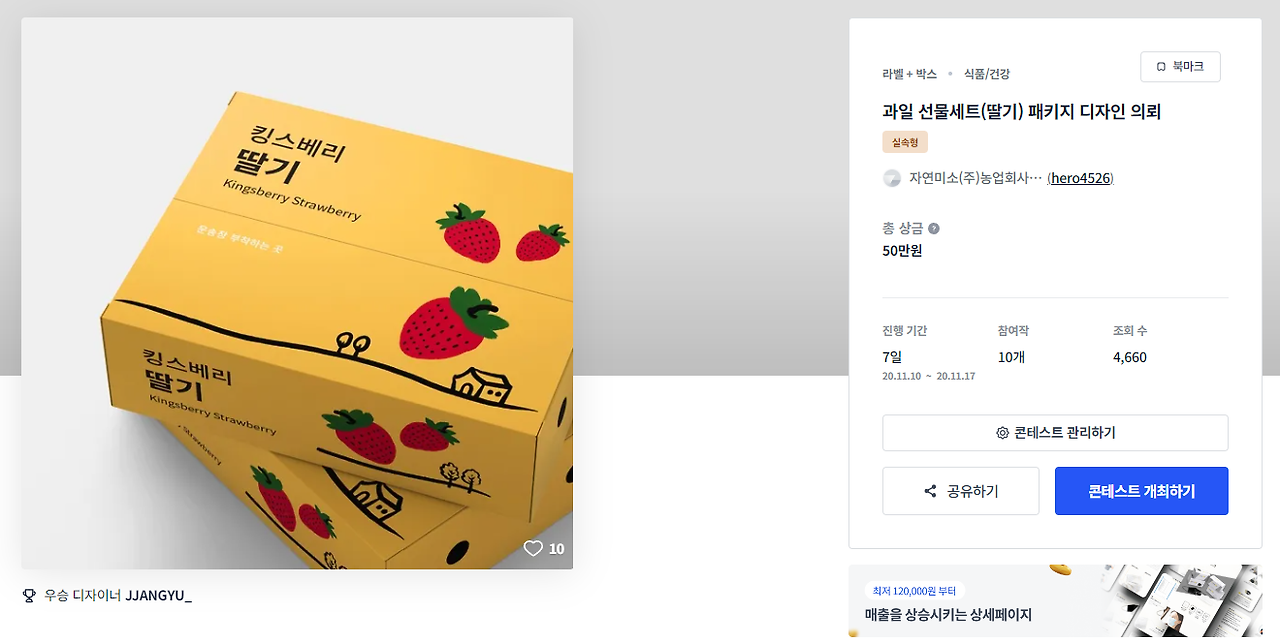Open the 콘테스트 개최하기 blue button

(1141, 491)
